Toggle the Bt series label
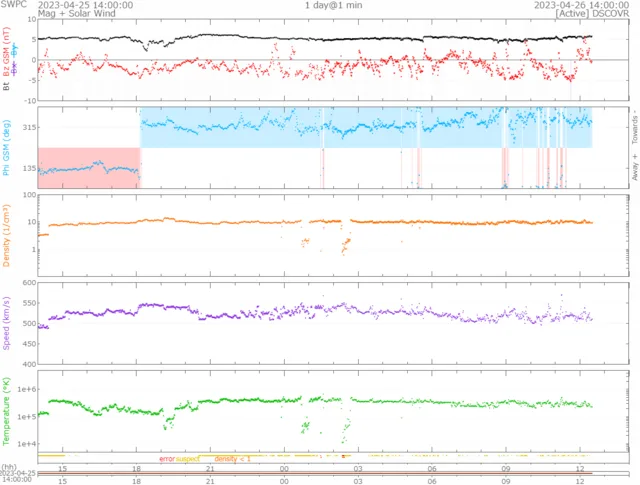This screenshot has width=640, height=485. (x=6, y=87)
